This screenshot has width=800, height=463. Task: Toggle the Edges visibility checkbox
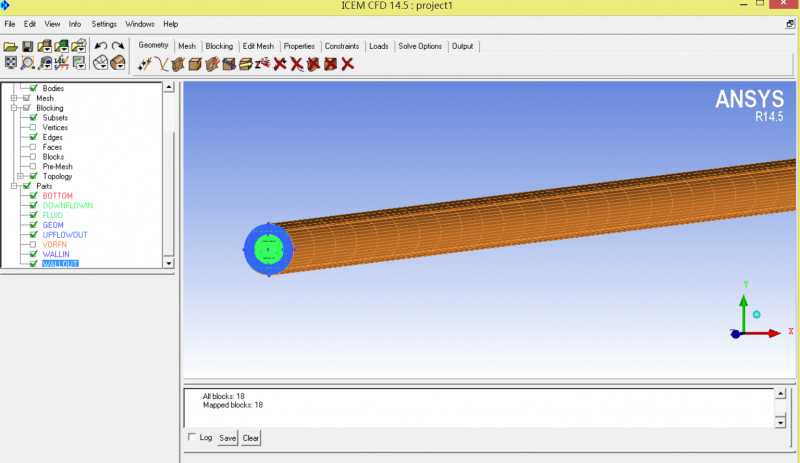(x=33, y=137)
